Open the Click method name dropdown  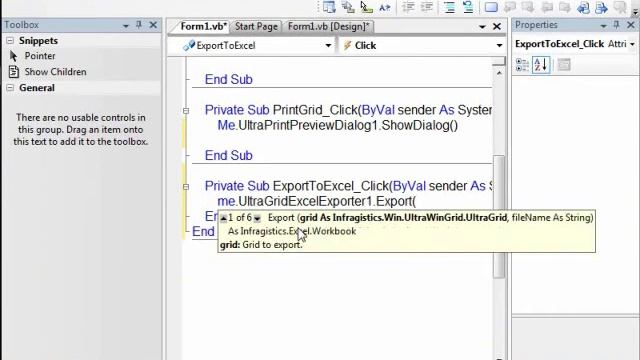point(499,46)
